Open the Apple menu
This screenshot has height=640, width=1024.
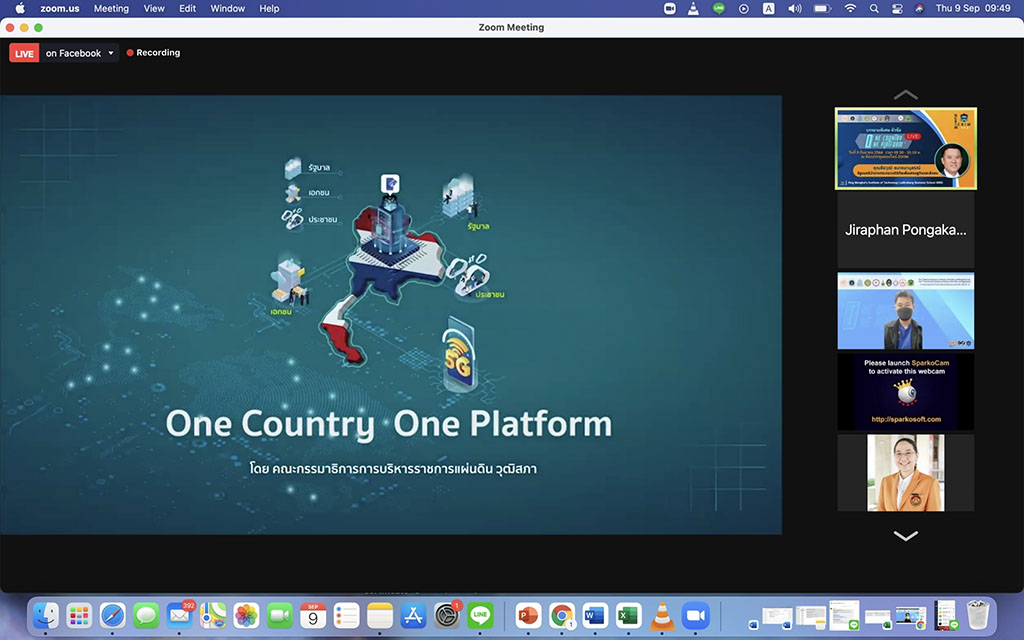pos(20,8)
